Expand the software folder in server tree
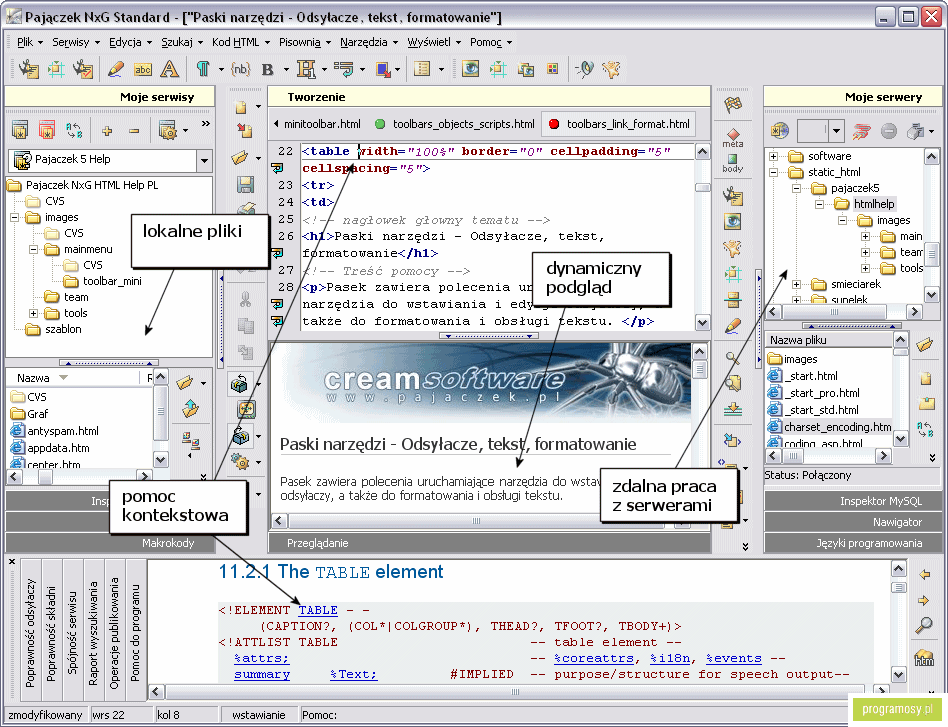Viewport: 948px width, 727px height. point(773,156)
